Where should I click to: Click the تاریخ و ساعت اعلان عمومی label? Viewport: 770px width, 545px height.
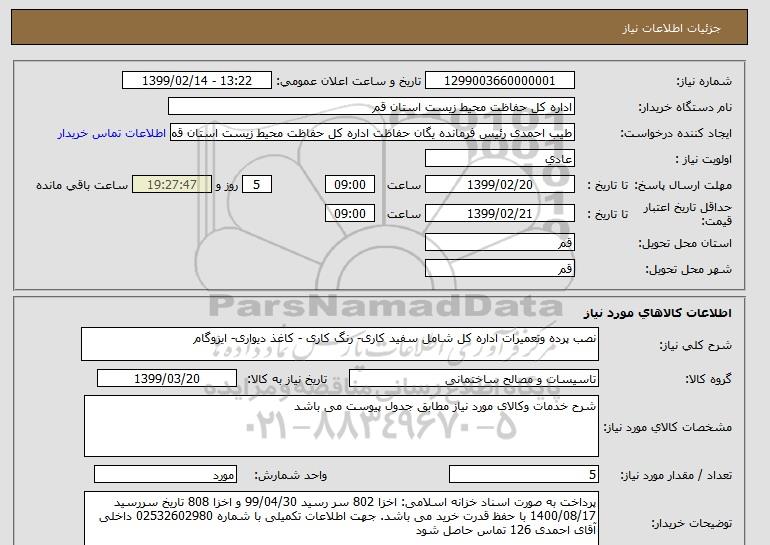[x=349, y=81]
